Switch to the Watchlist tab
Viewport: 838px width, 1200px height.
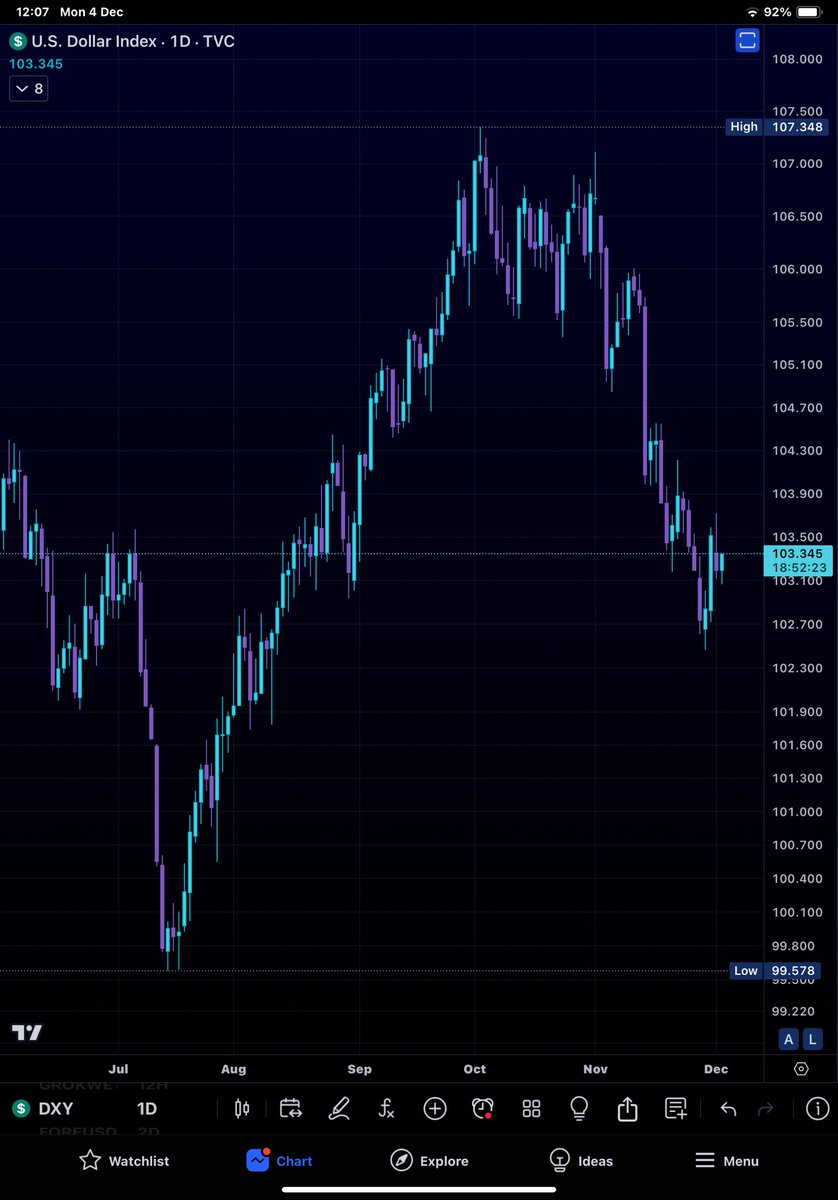pyautogui.click(x=124, y=1161)
